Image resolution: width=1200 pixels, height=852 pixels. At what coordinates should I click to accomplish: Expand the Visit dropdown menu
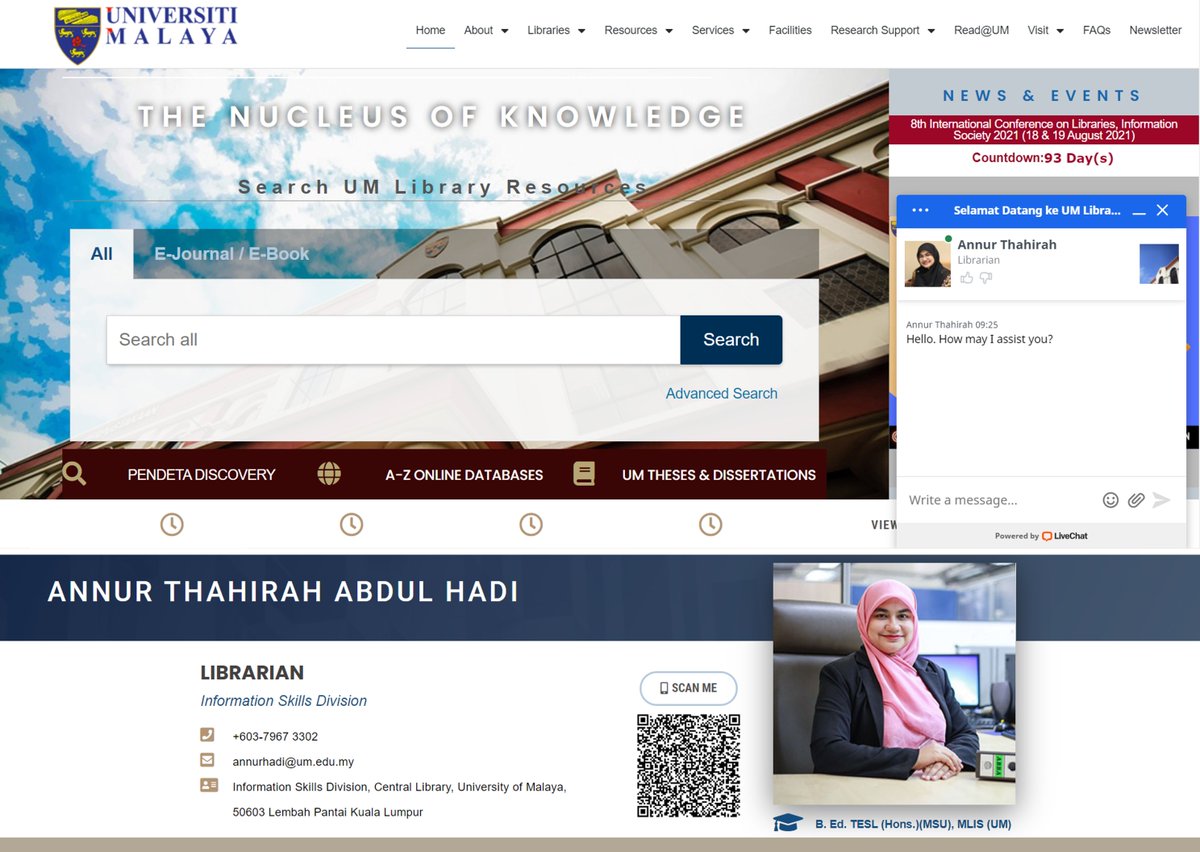pos(1045,30)
